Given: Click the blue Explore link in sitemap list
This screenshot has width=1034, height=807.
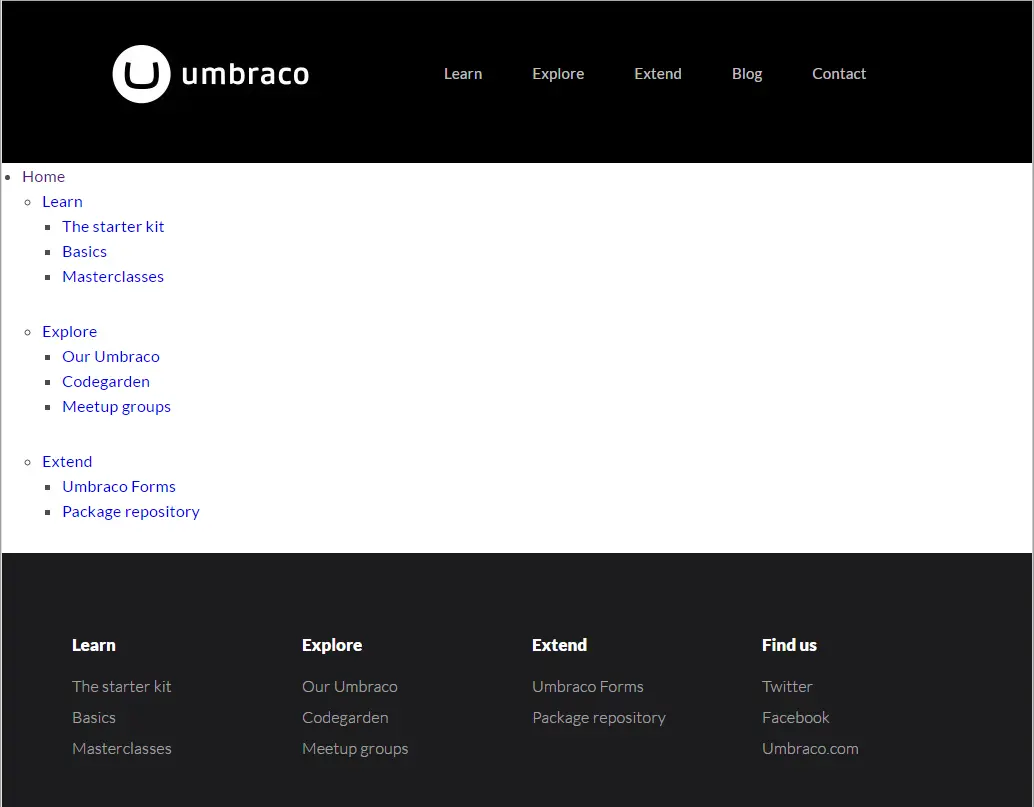Looking at the screenshot, I should [69, 332].
